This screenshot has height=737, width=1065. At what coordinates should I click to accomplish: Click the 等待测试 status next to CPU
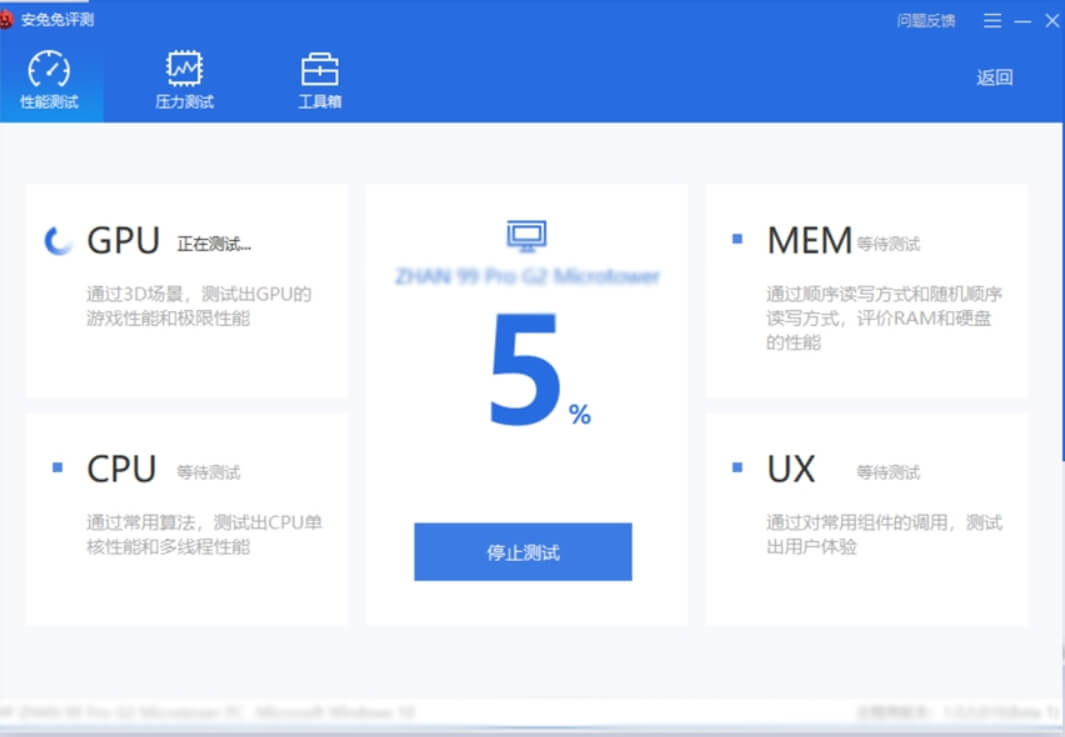coord(208,472)
